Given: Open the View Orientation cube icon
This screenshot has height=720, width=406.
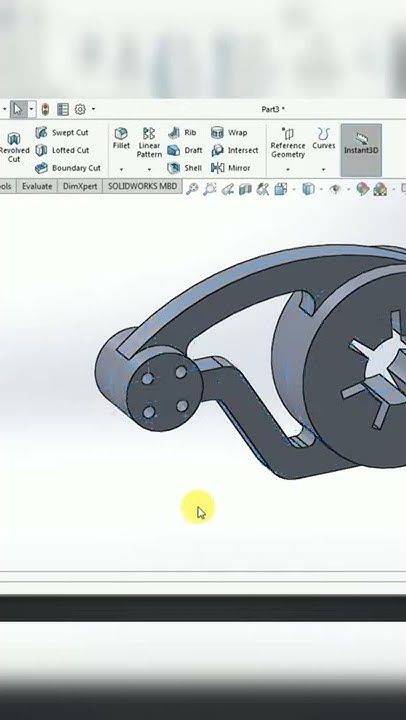Looking at the screenshot, I should click(x=280, y=189).
